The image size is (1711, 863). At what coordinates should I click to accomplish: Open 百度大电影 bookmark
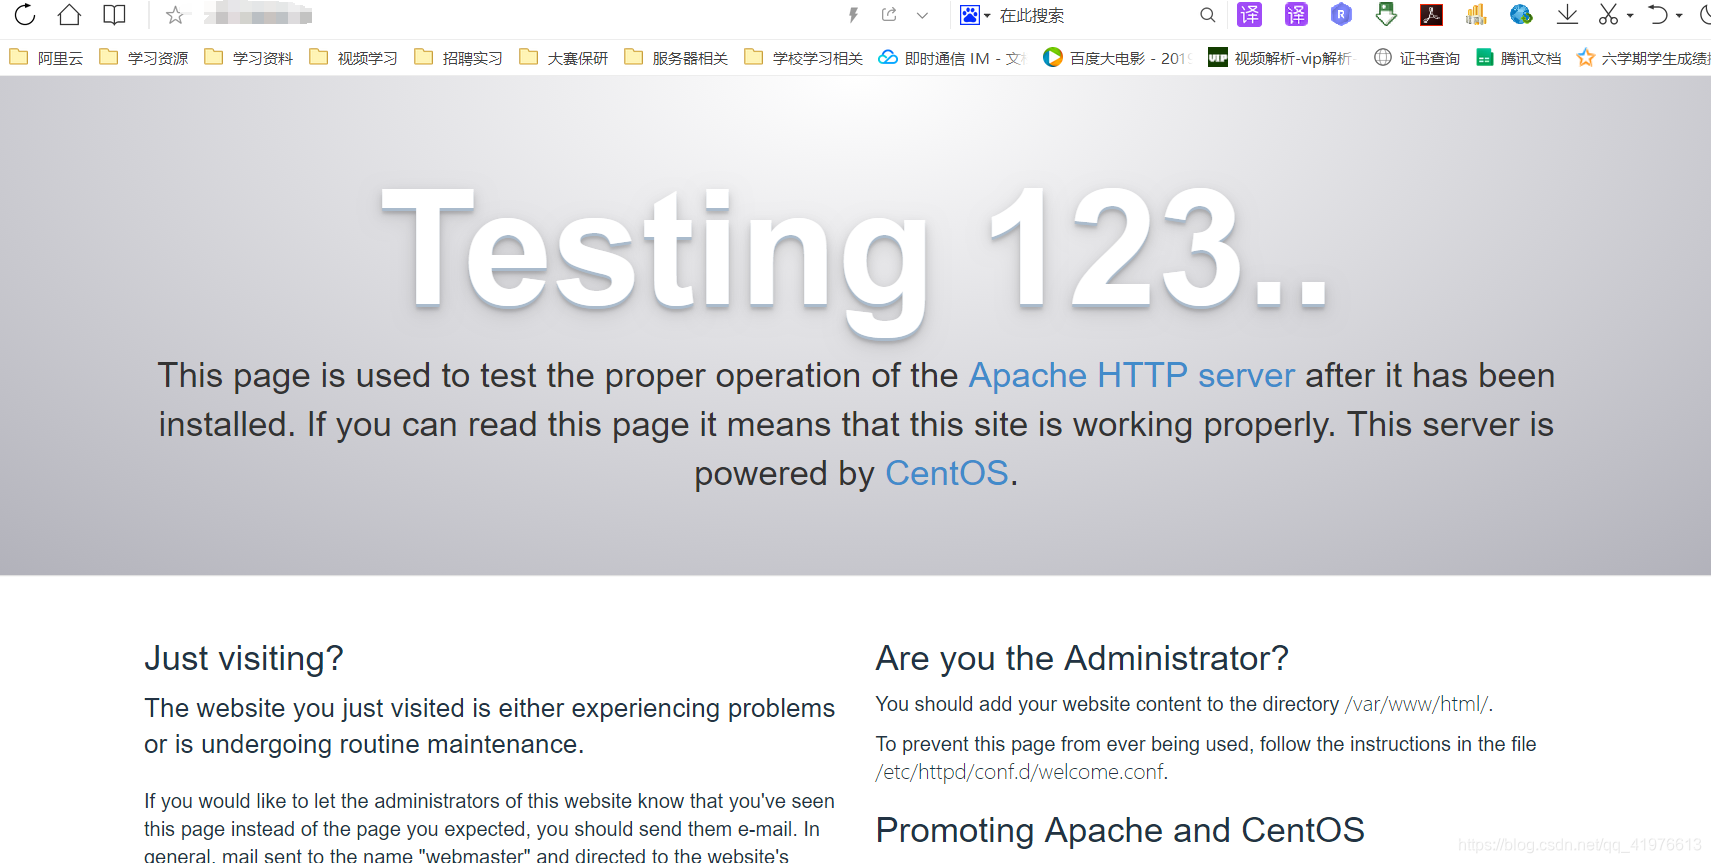(1117, 58)
